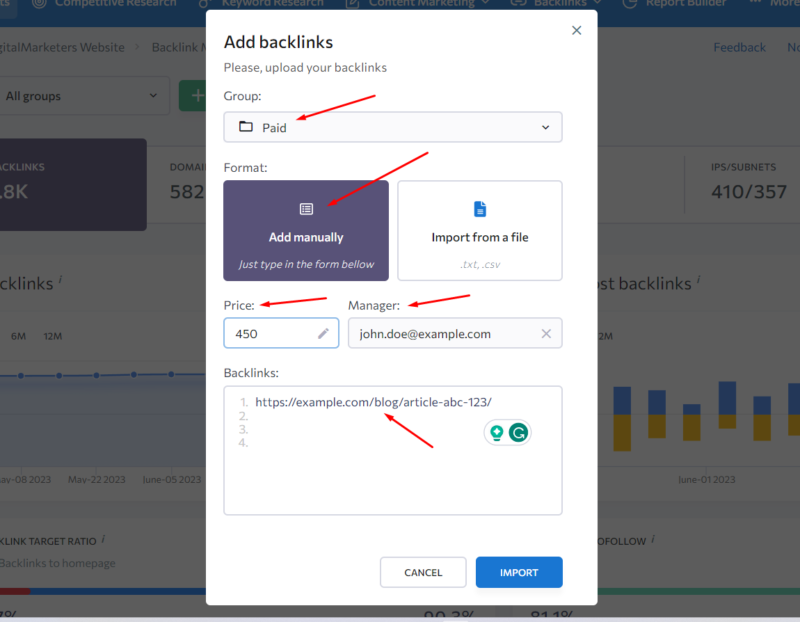Click the info icon next to lost backlinks heading
This screenshot has width=800, height=622.
point(698,279)
